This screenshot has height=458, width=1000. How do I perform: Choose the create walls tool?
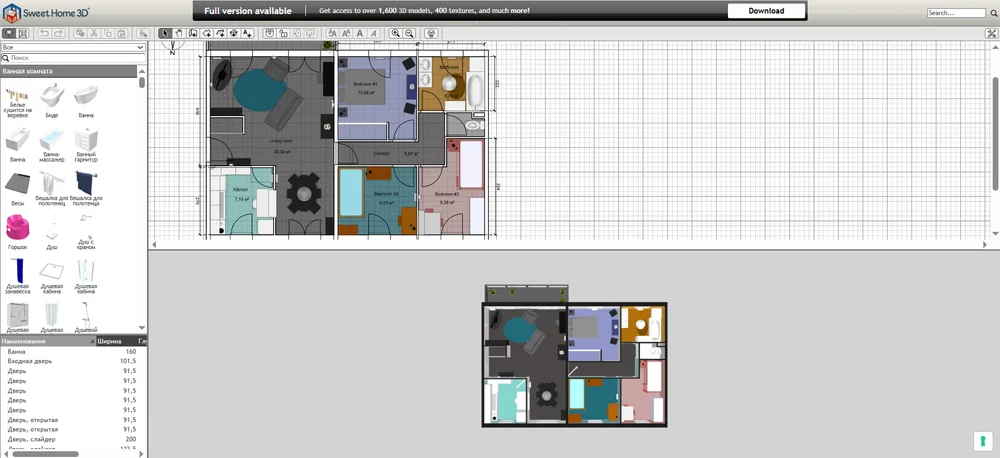pyautogui.click(x=193, y=33)
